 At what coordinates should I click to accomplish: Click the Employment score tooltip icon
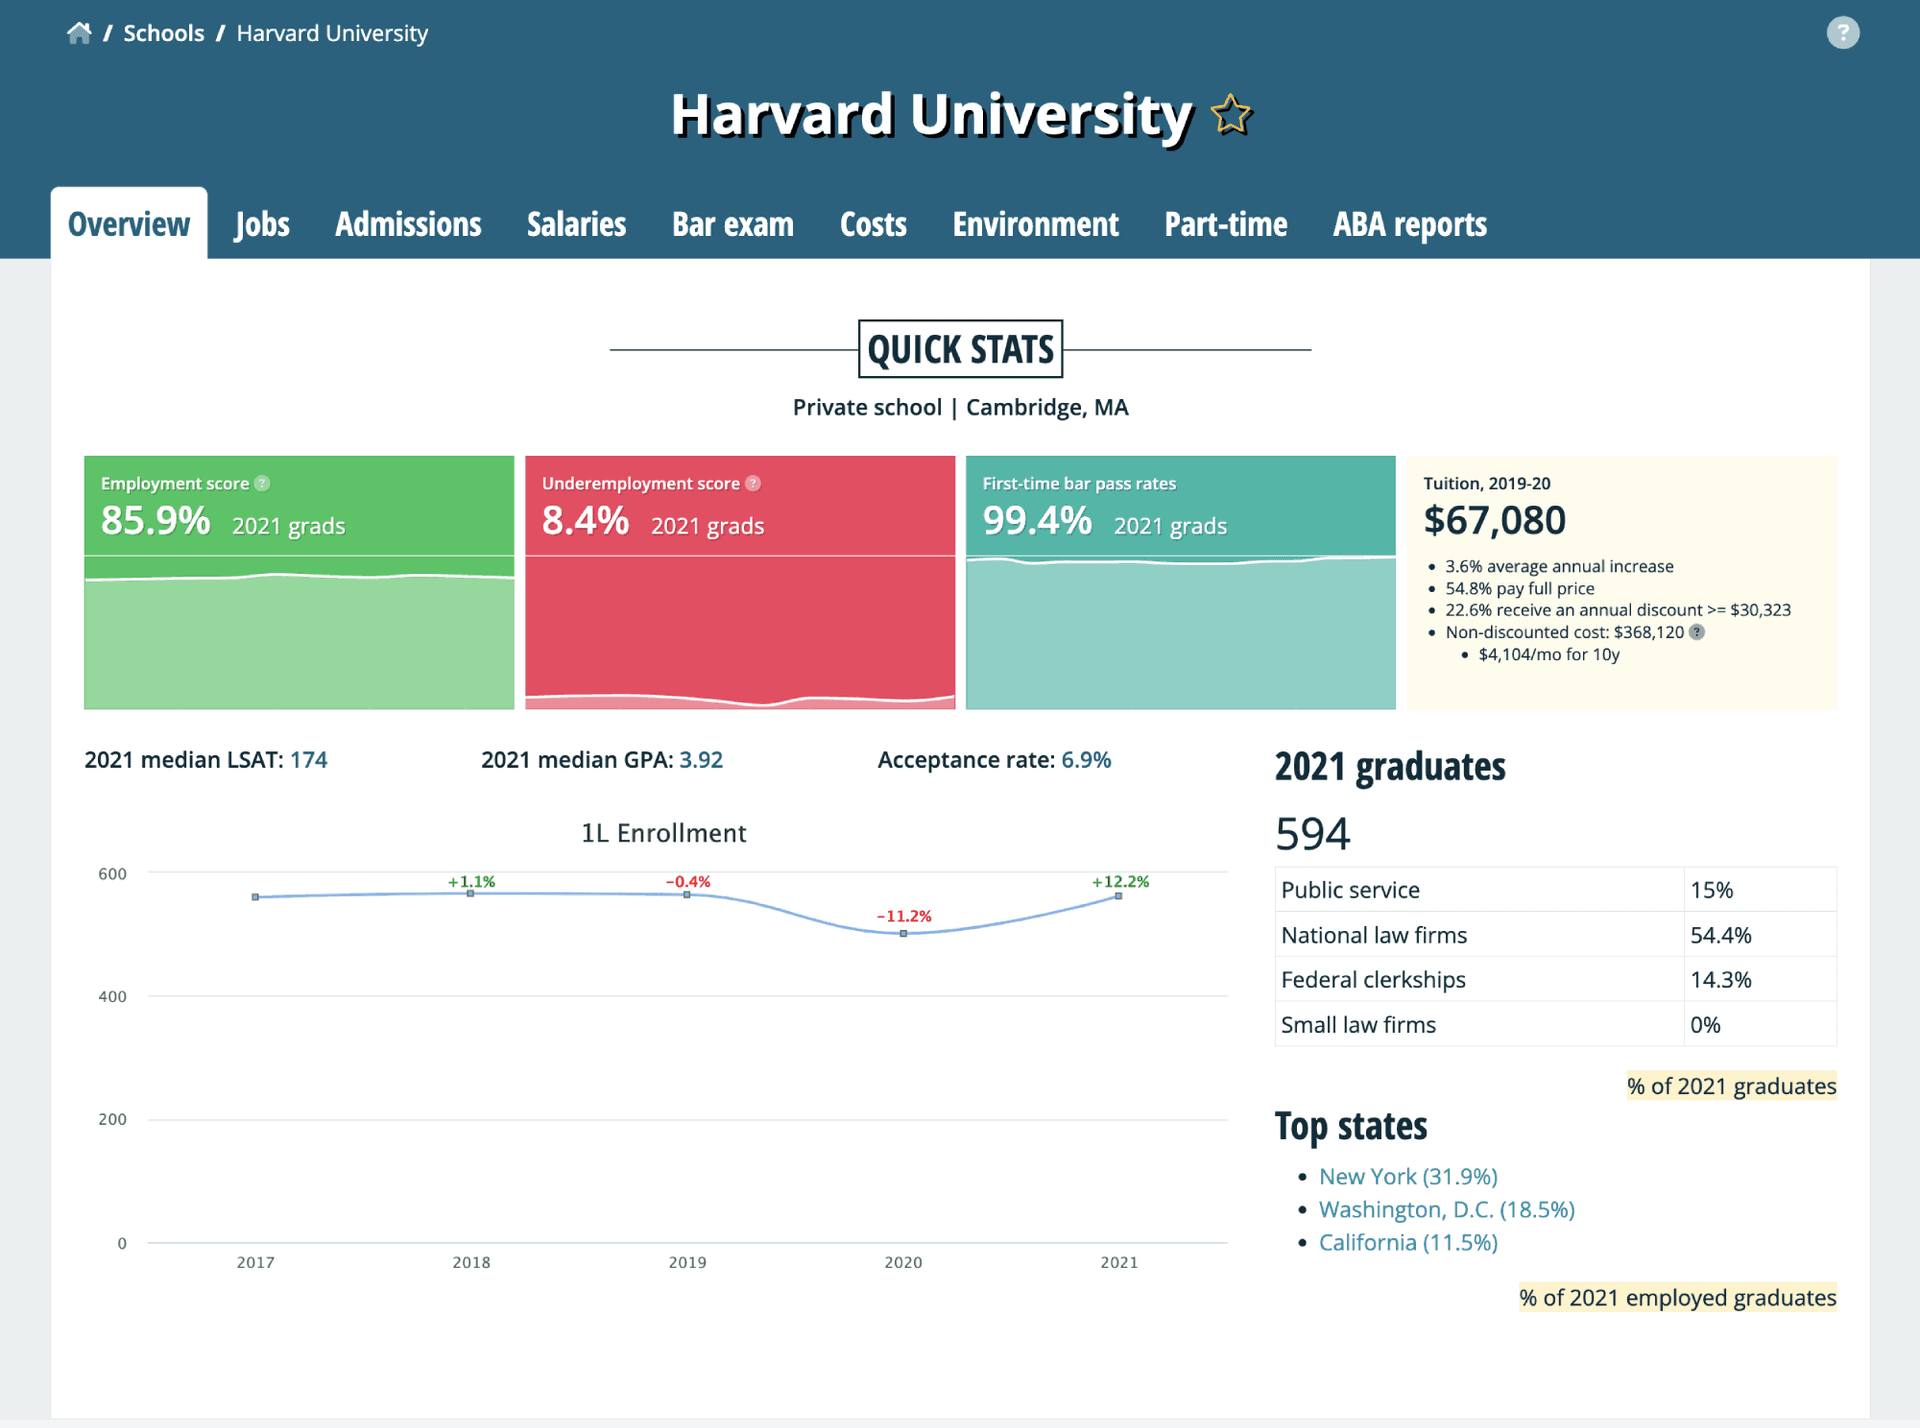tap(262, 483)
